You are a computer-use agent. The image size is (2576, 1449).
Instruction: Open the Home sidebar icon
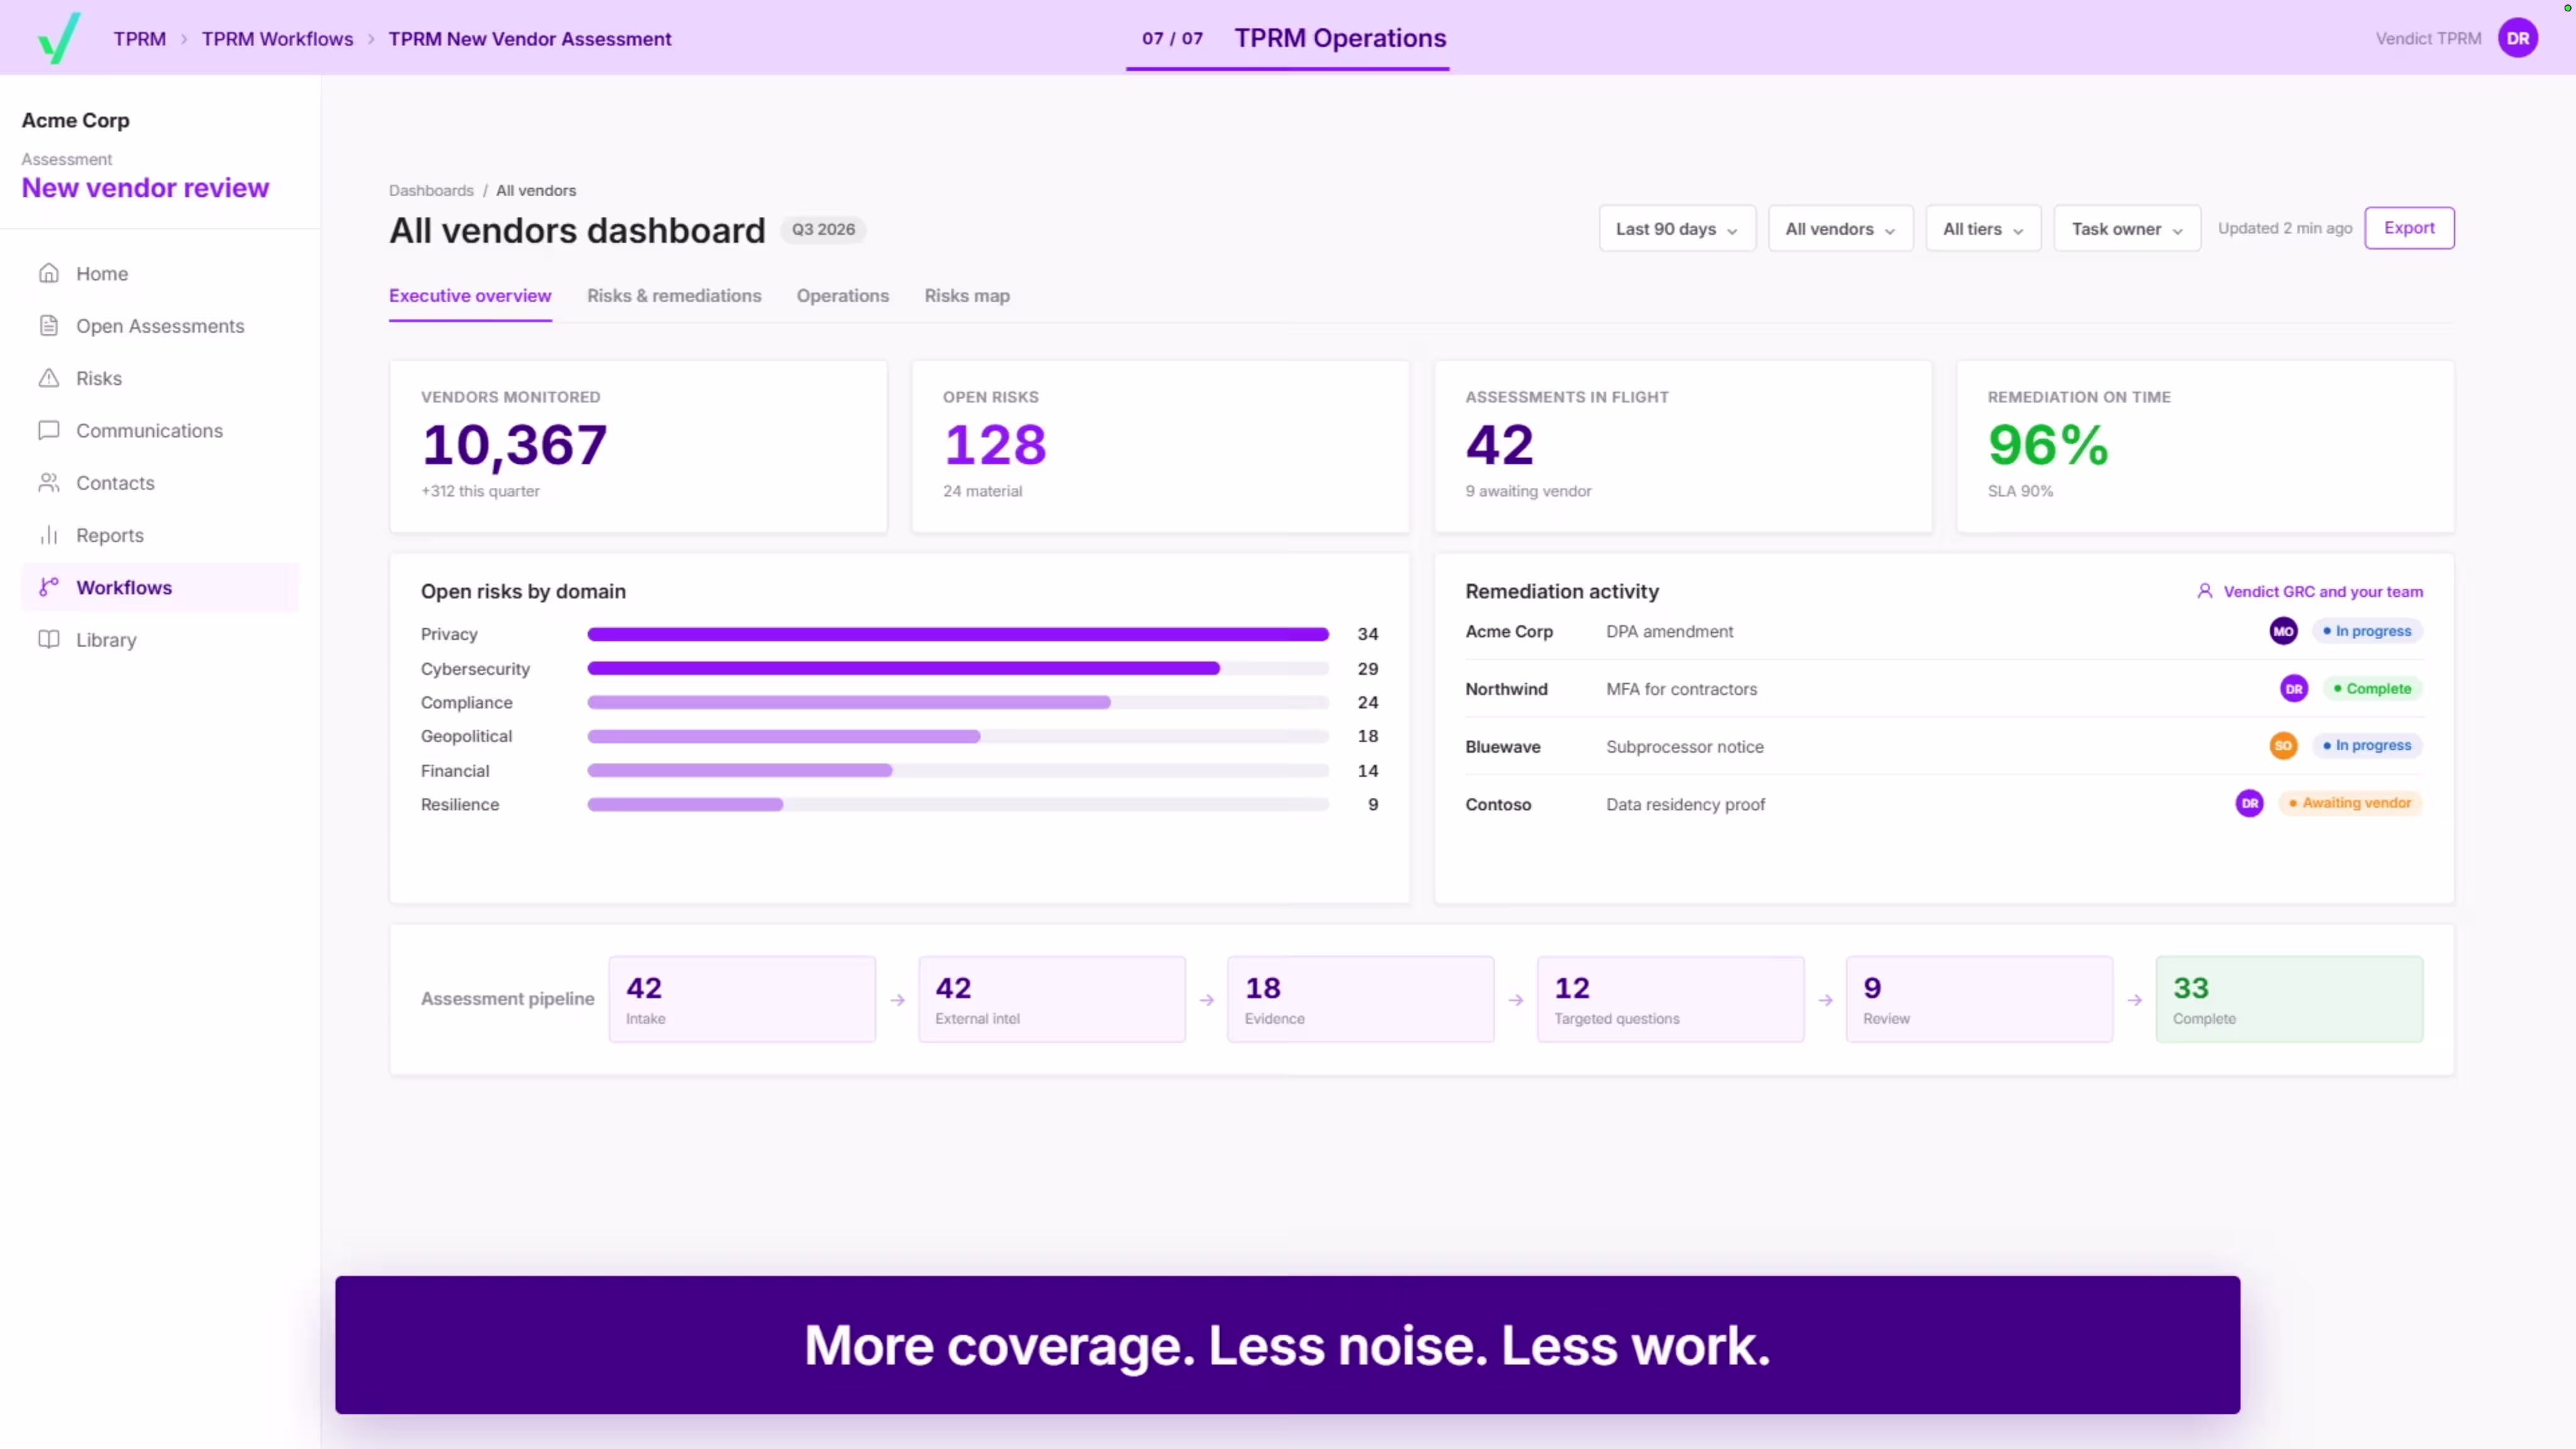coord(49,273)
